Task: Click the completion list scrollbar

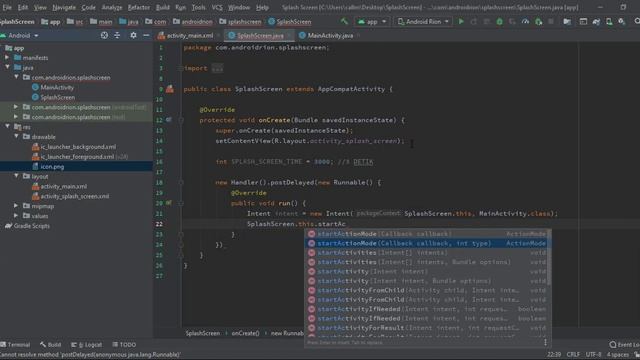Action: point(549,257)
